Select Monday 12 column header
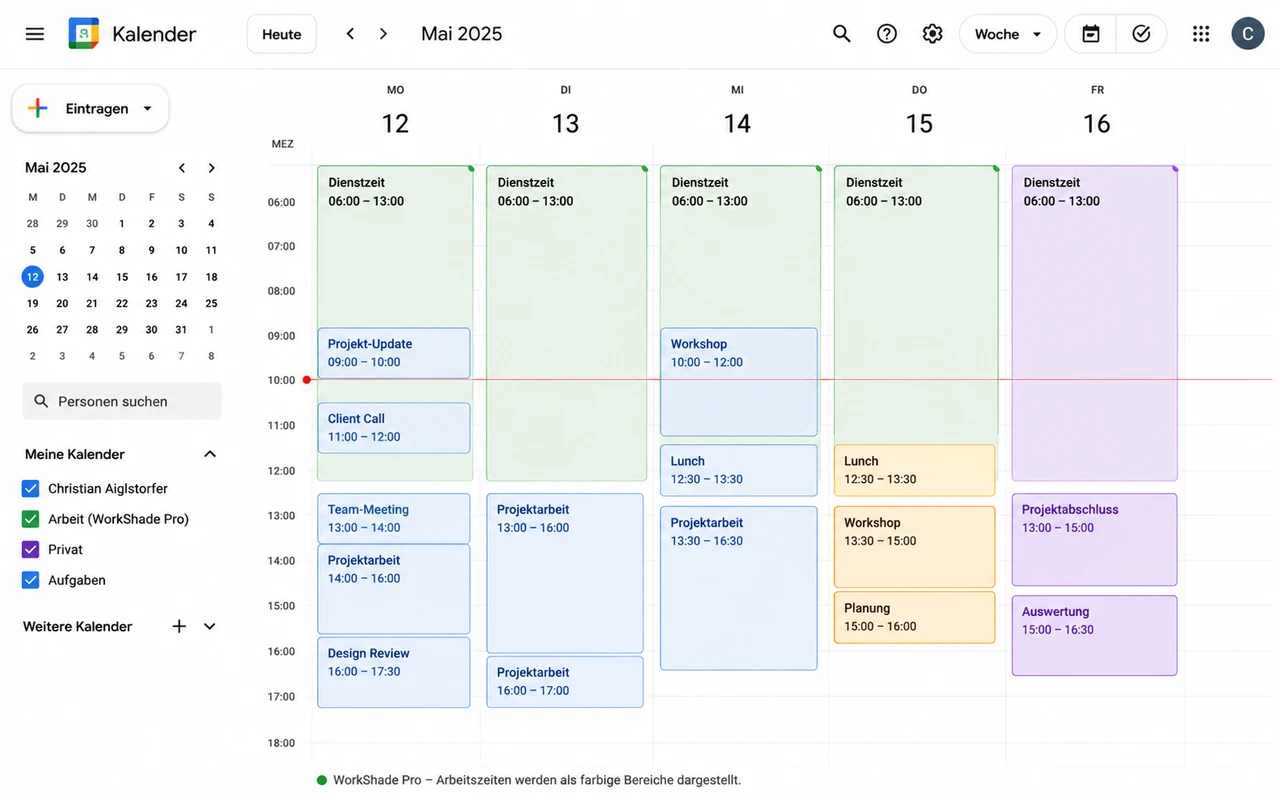The image size is (1280, 800). pos(395,111)
